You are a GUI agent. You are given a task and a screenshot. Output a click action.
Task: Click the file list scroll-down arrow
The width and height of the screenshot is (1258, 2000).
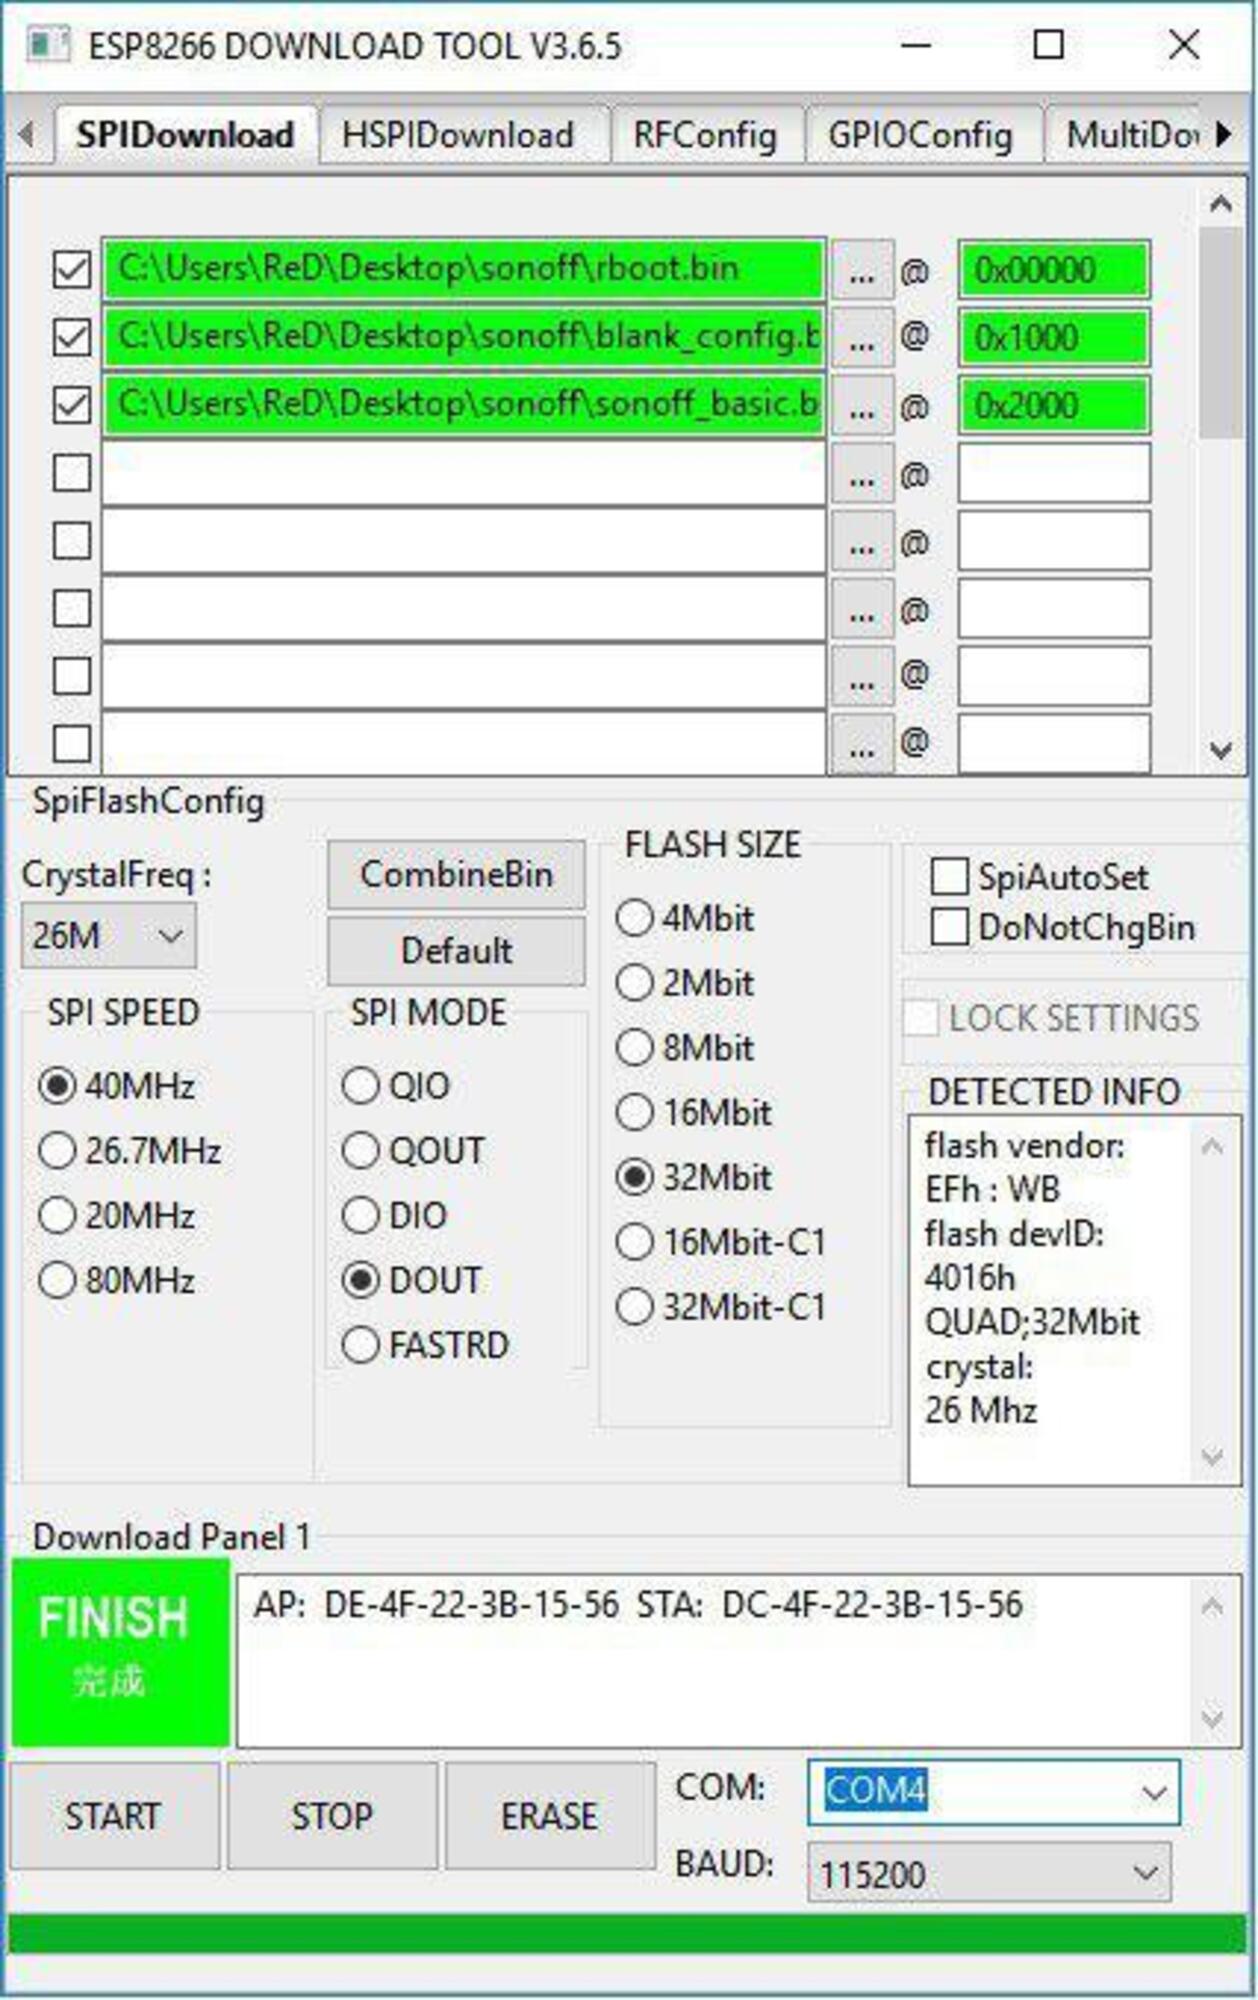1220,750
